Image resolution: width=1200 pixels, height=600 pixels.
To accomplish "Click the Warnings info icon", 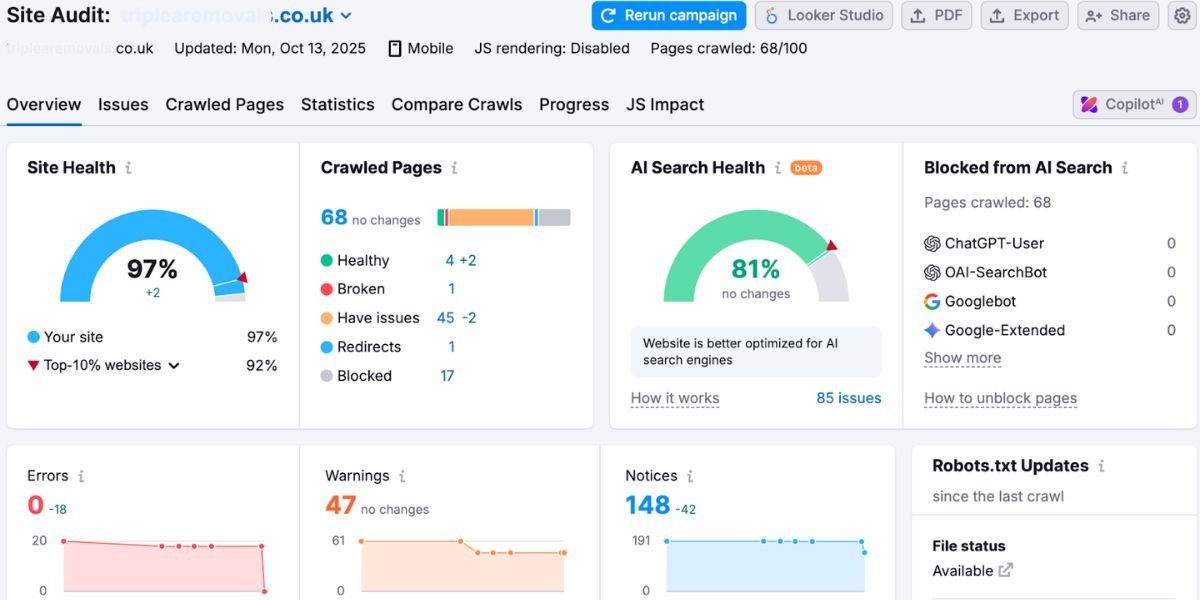I will [x=402, y=476].
